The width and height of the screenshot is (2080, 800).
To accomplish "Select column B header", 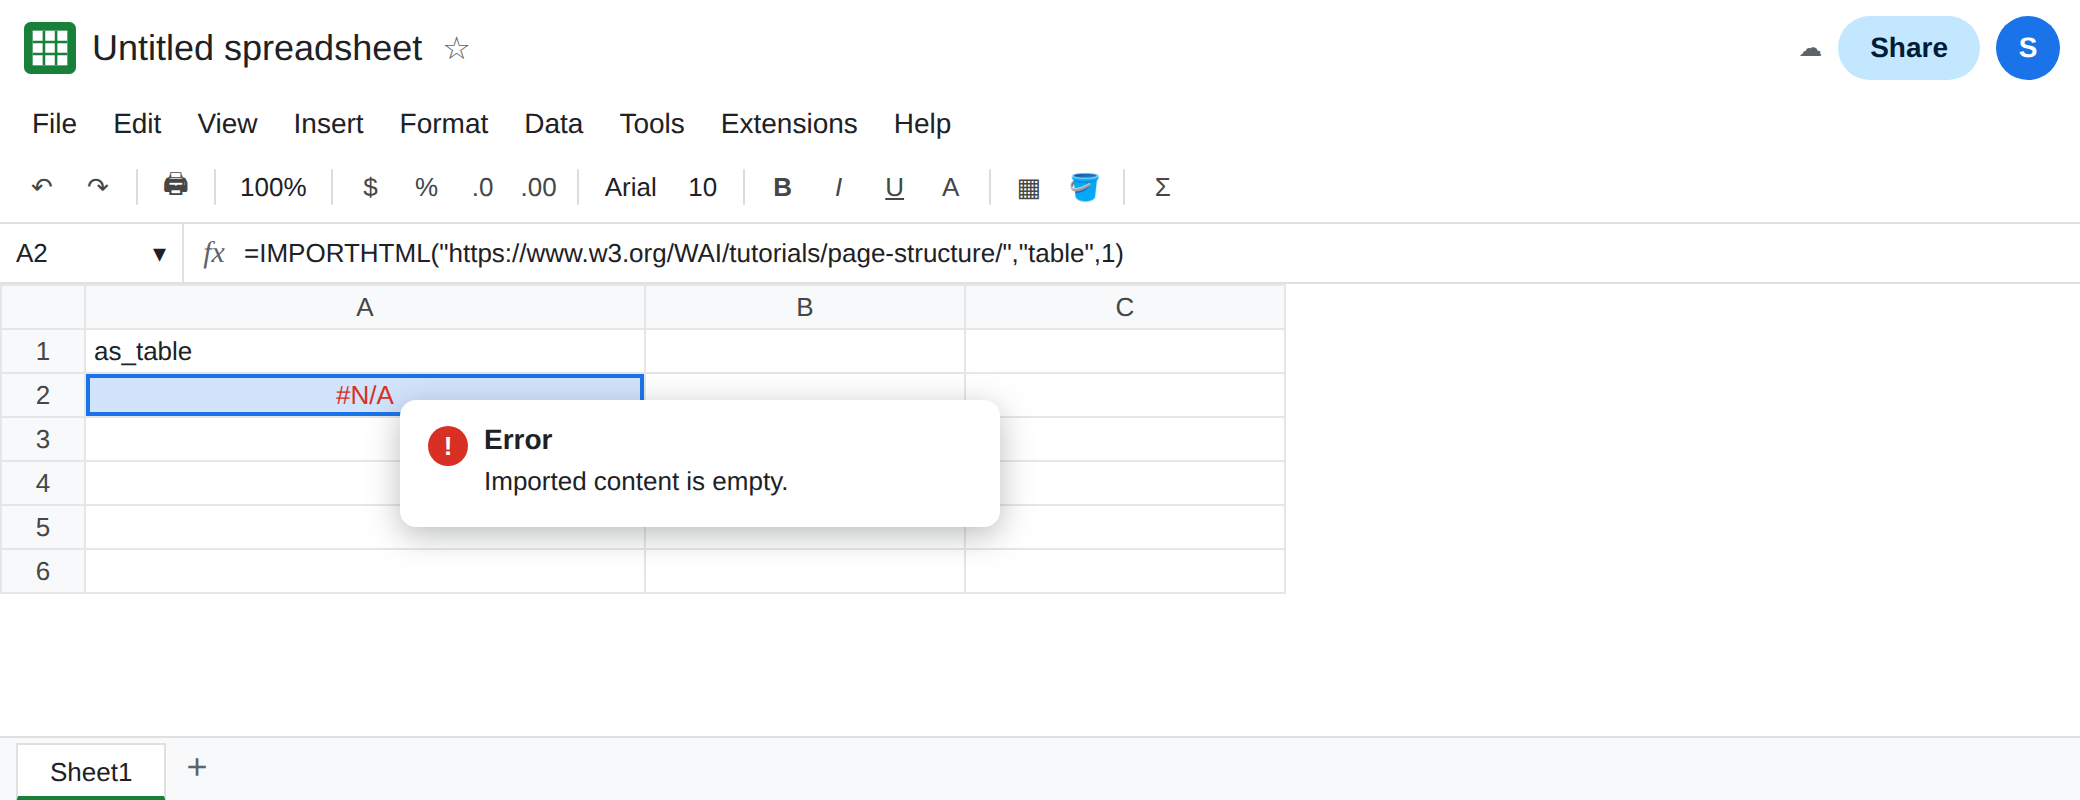I will (805, 307).
